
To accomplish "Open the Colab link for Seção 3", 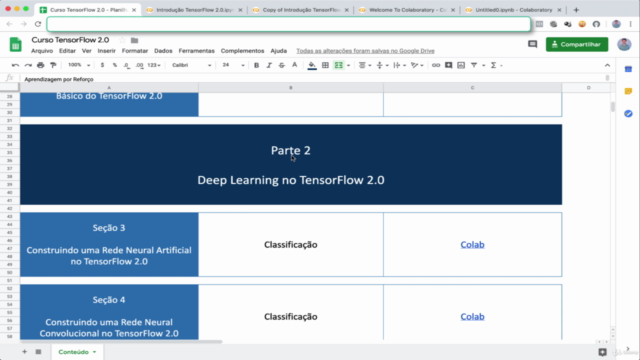I will point(472,244).
